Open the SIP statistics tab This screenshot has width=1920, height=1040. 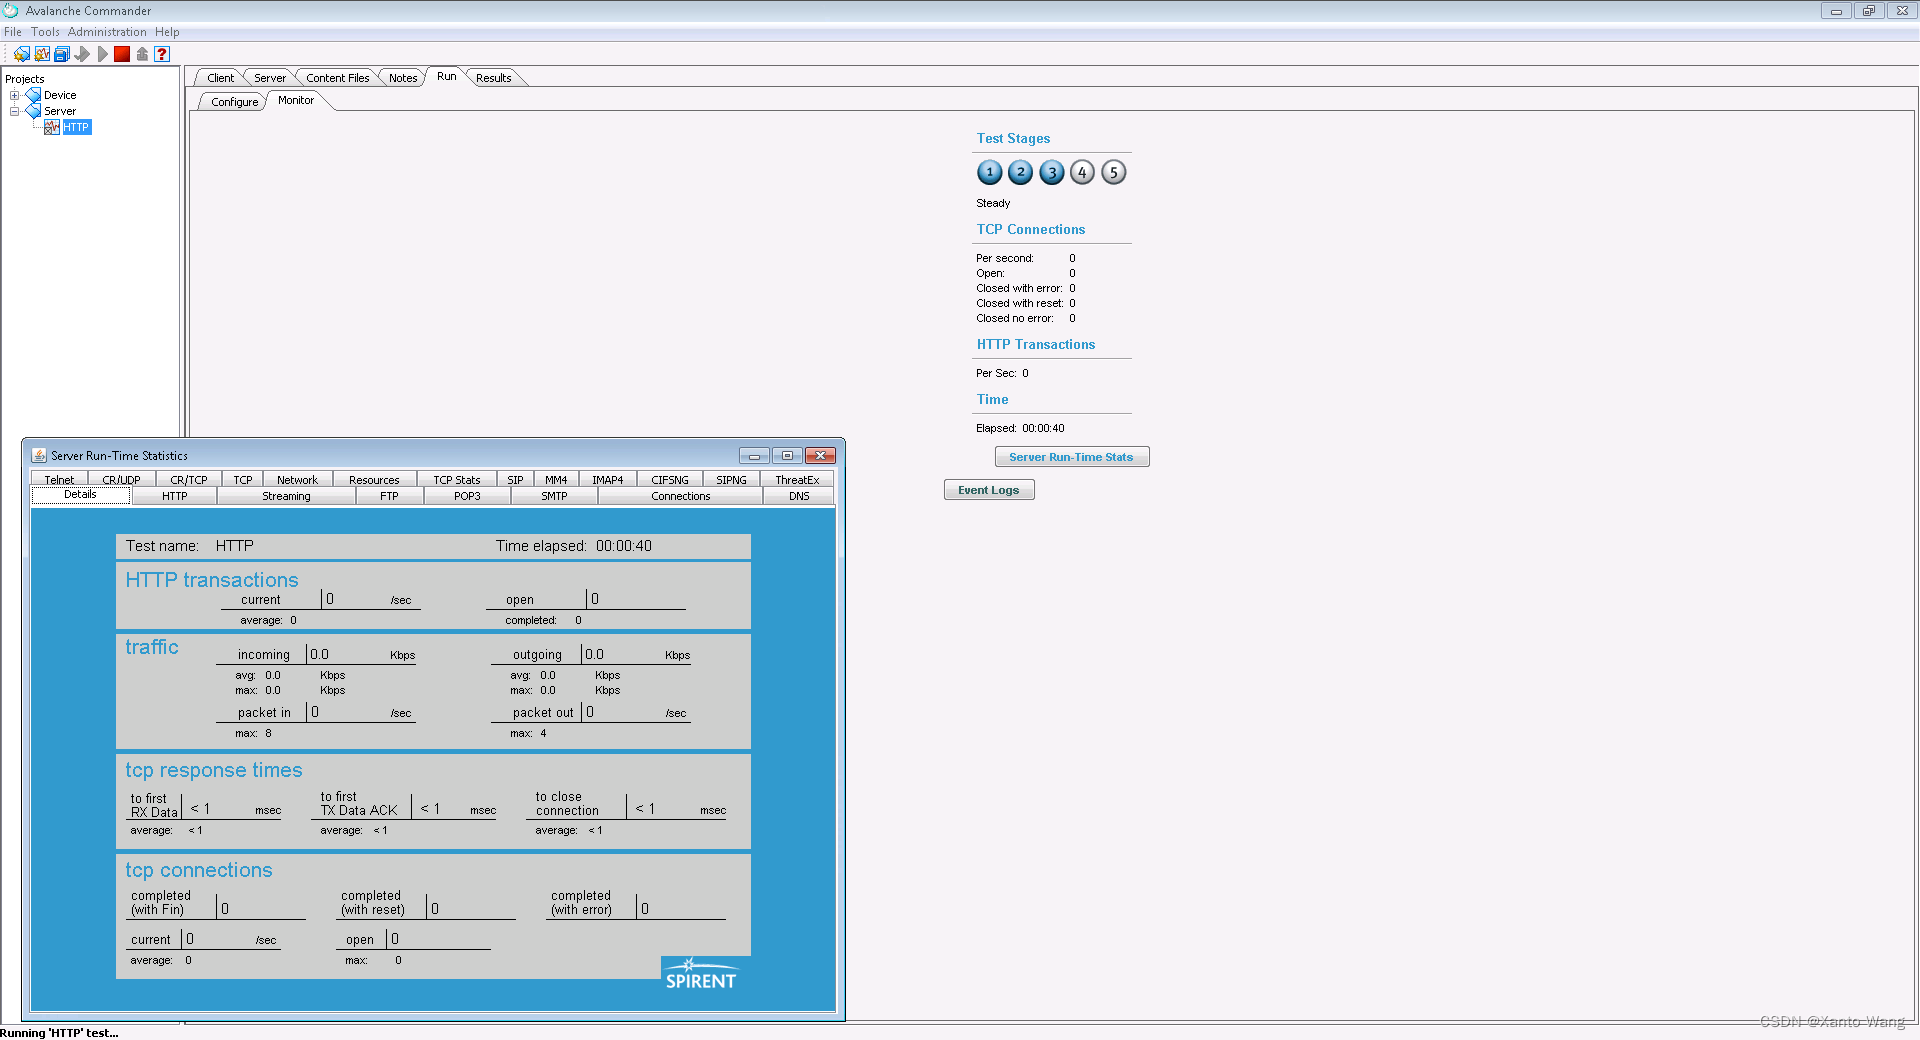point(515,480)
